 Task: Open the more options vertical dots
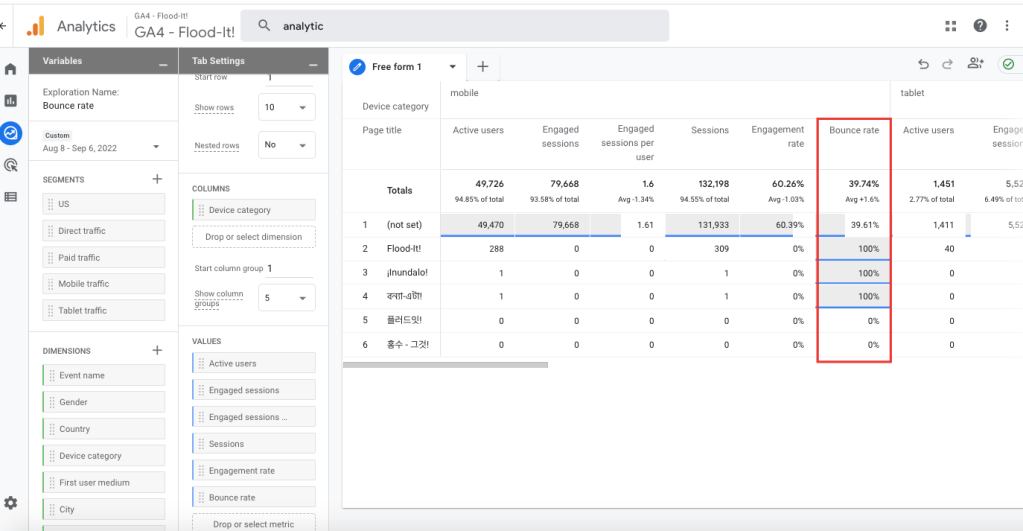pos(1007,25)
